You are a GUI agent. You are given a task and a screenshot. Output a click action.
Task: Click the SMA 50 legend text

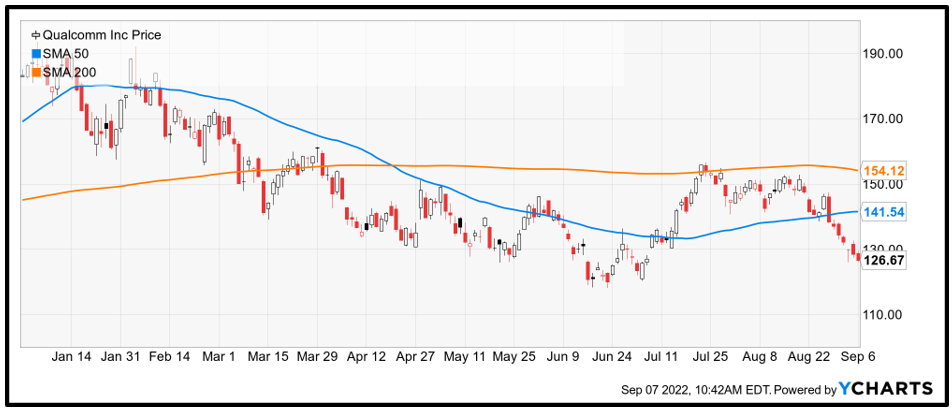67,54
